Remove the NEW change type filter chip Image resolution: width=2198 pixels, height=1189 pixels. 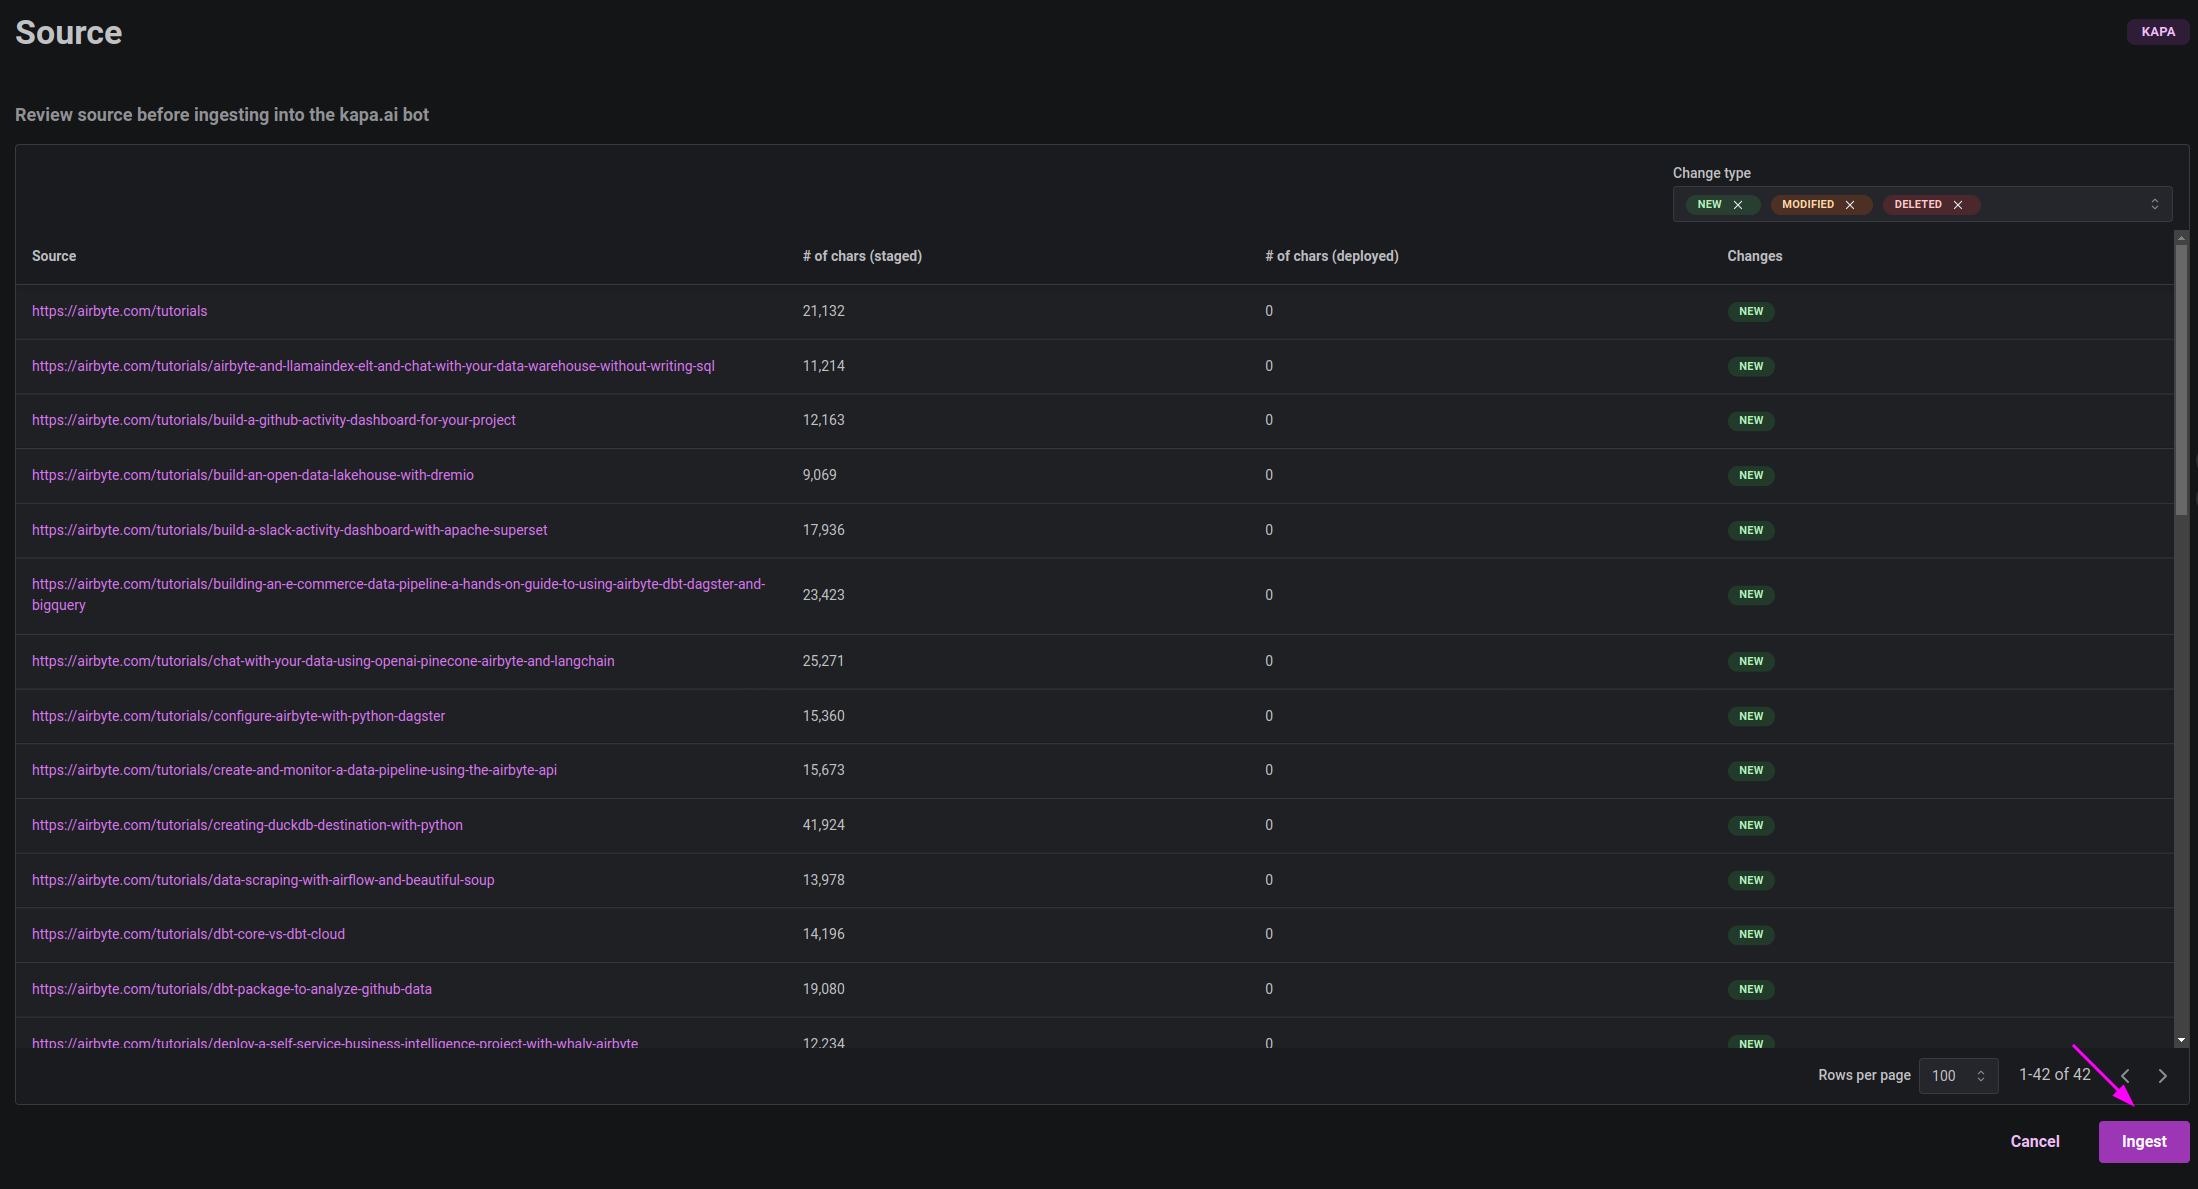pos(1738,205)
